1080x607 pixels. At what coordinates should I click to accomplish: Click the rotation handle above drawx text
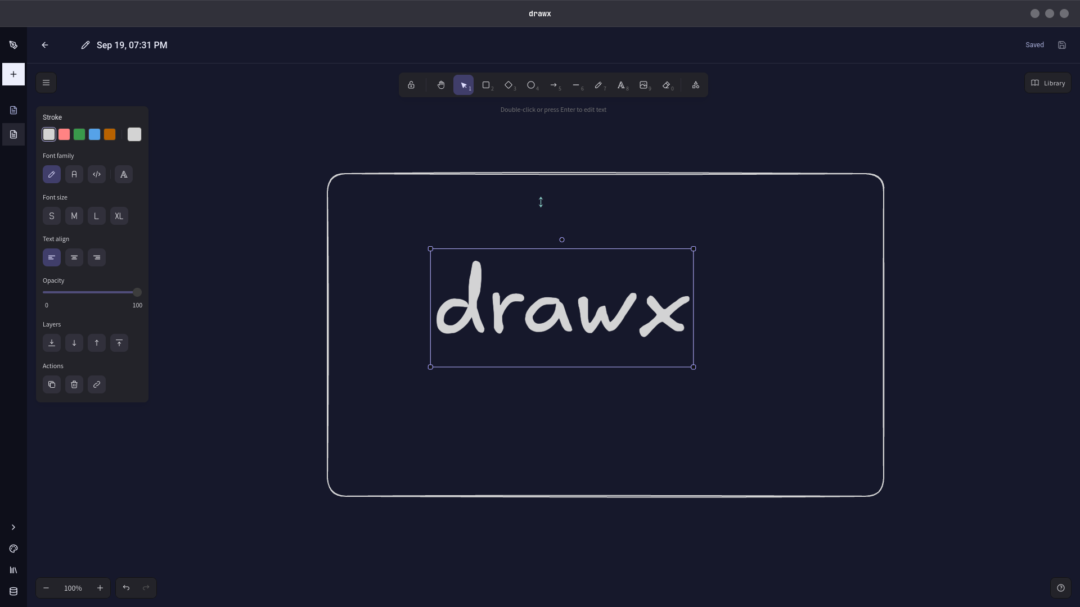[562, 240]
